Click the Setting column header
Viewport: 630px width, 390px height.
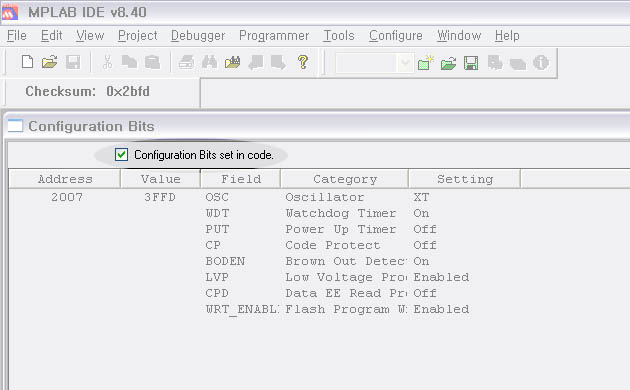click(x=464, y=179)
